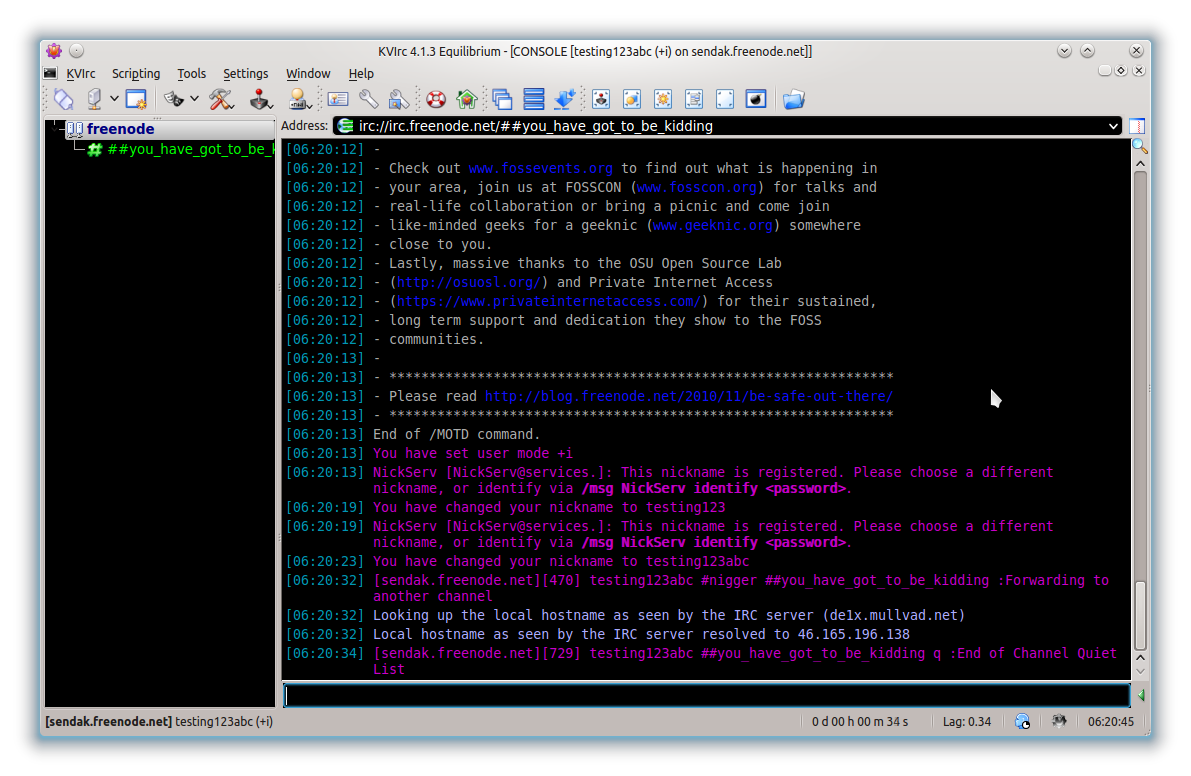The width and height of the screenshot is (1191, 776).
Task: Open the www.fosscon.org link
Action: click(697, 188)
